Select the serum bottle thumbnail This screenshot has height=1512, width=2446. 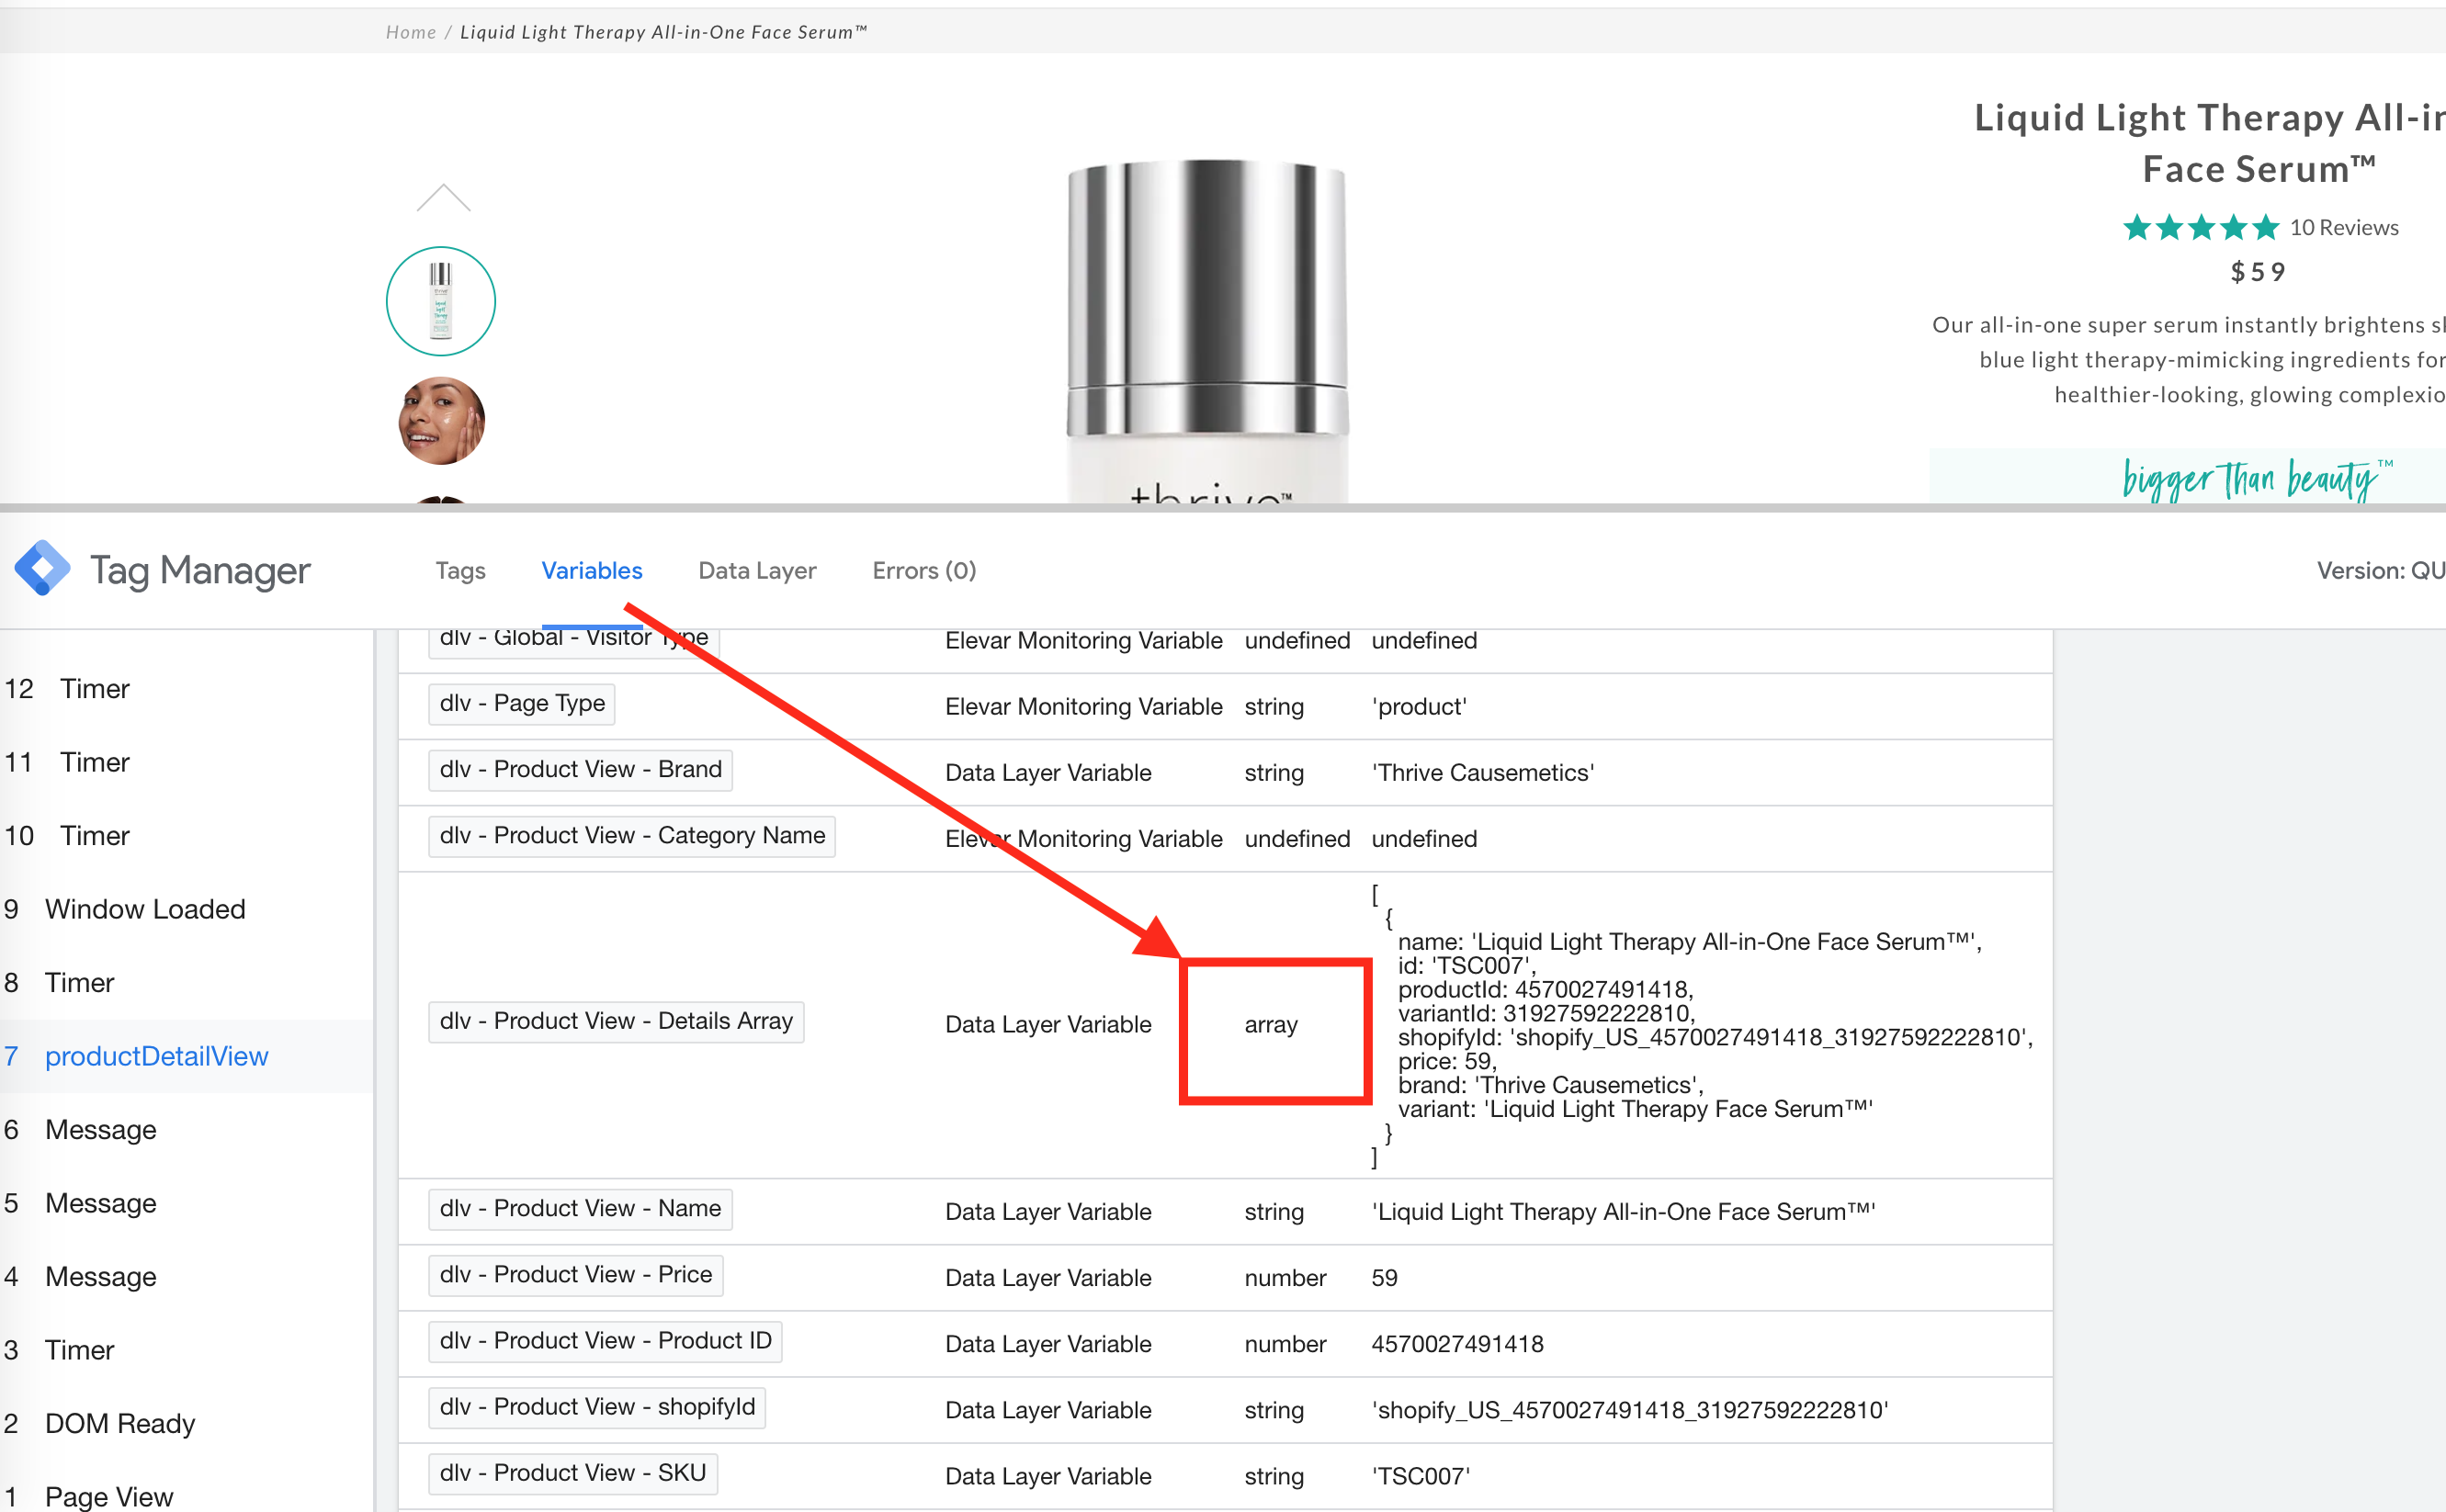pos(441,301)
